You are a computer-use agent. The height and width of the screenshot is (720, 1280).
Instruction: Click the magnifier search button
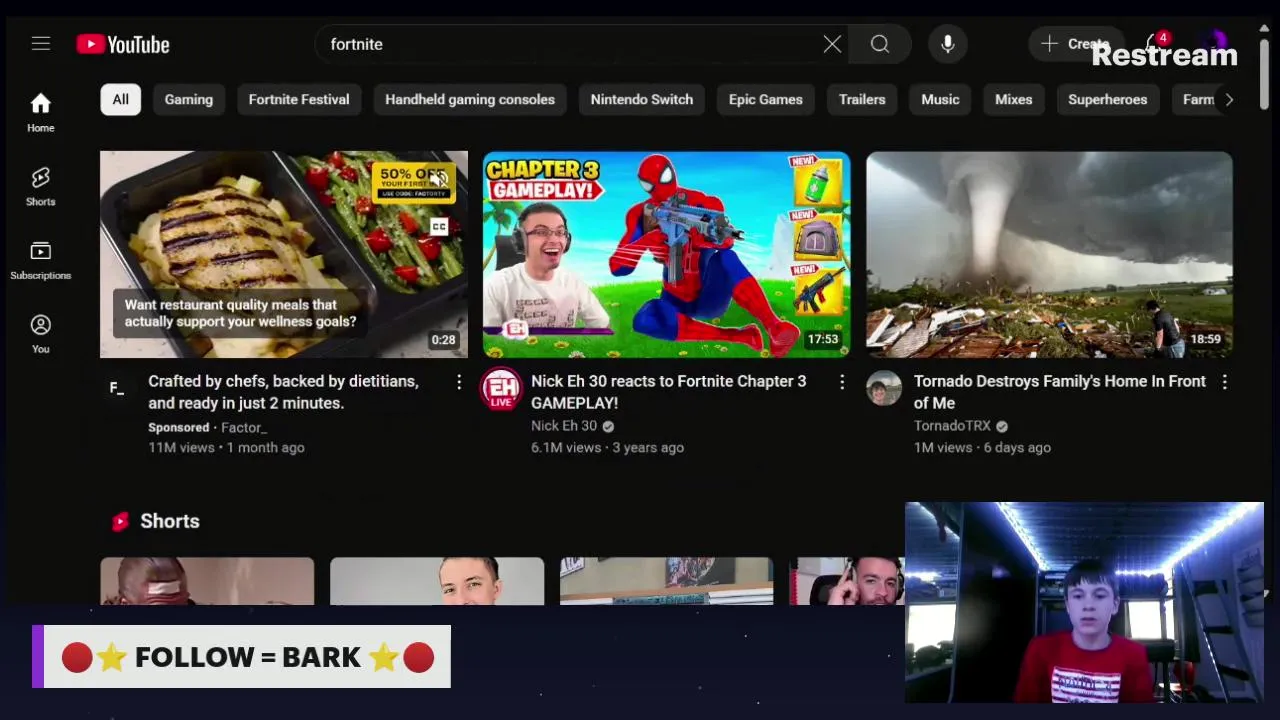click(880, 44)
